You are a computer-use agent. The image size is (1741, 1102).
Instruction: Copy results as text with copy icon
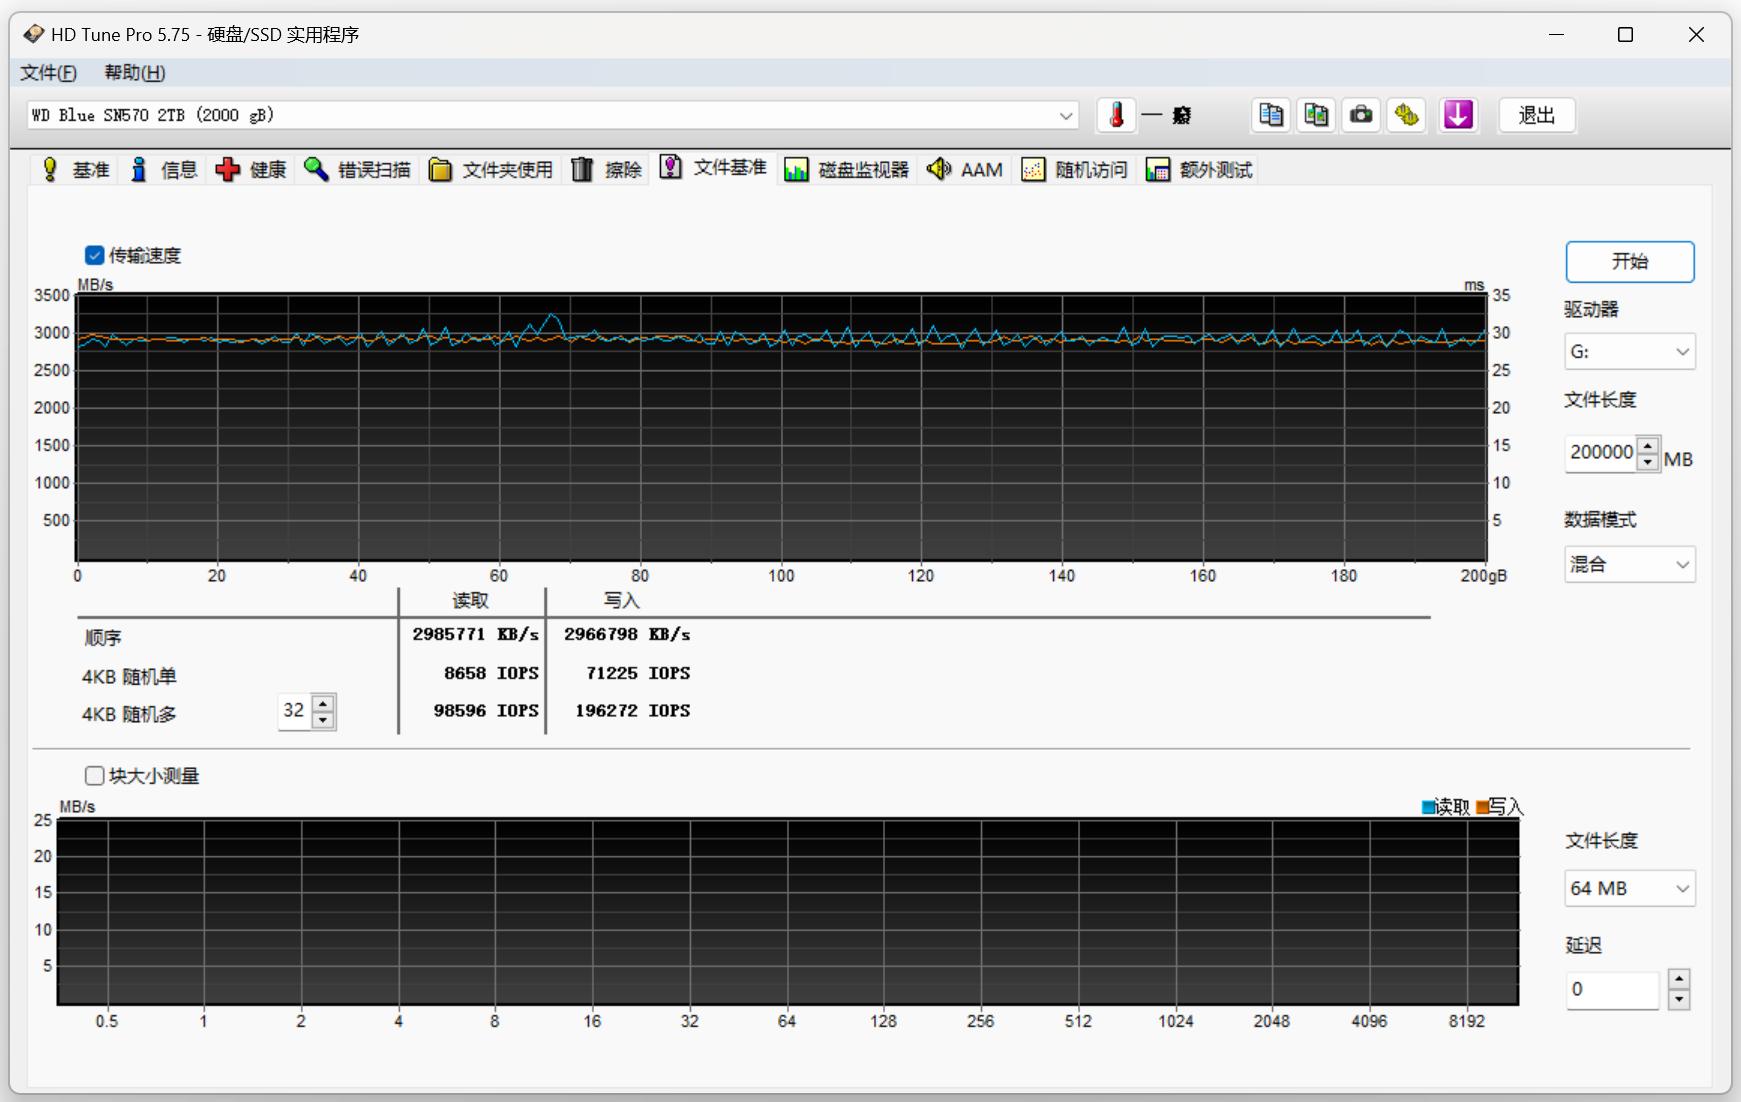click(x=1270, y=115)
